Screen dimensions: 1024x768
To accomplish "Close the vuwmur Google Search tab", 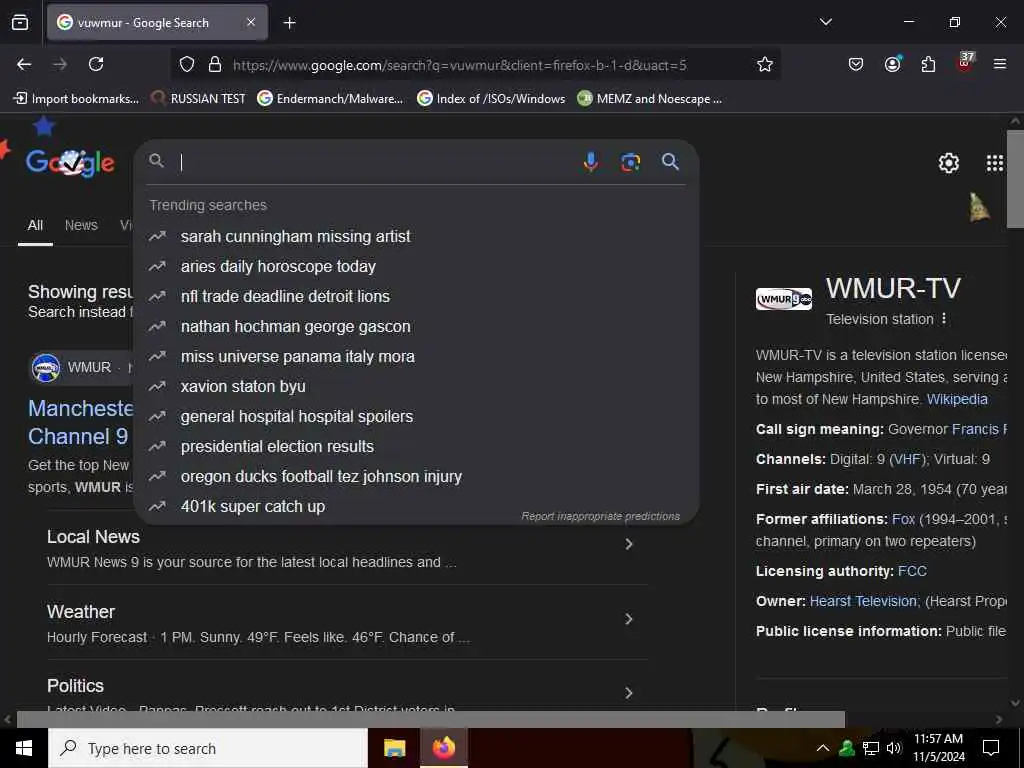I will [251, 23].
